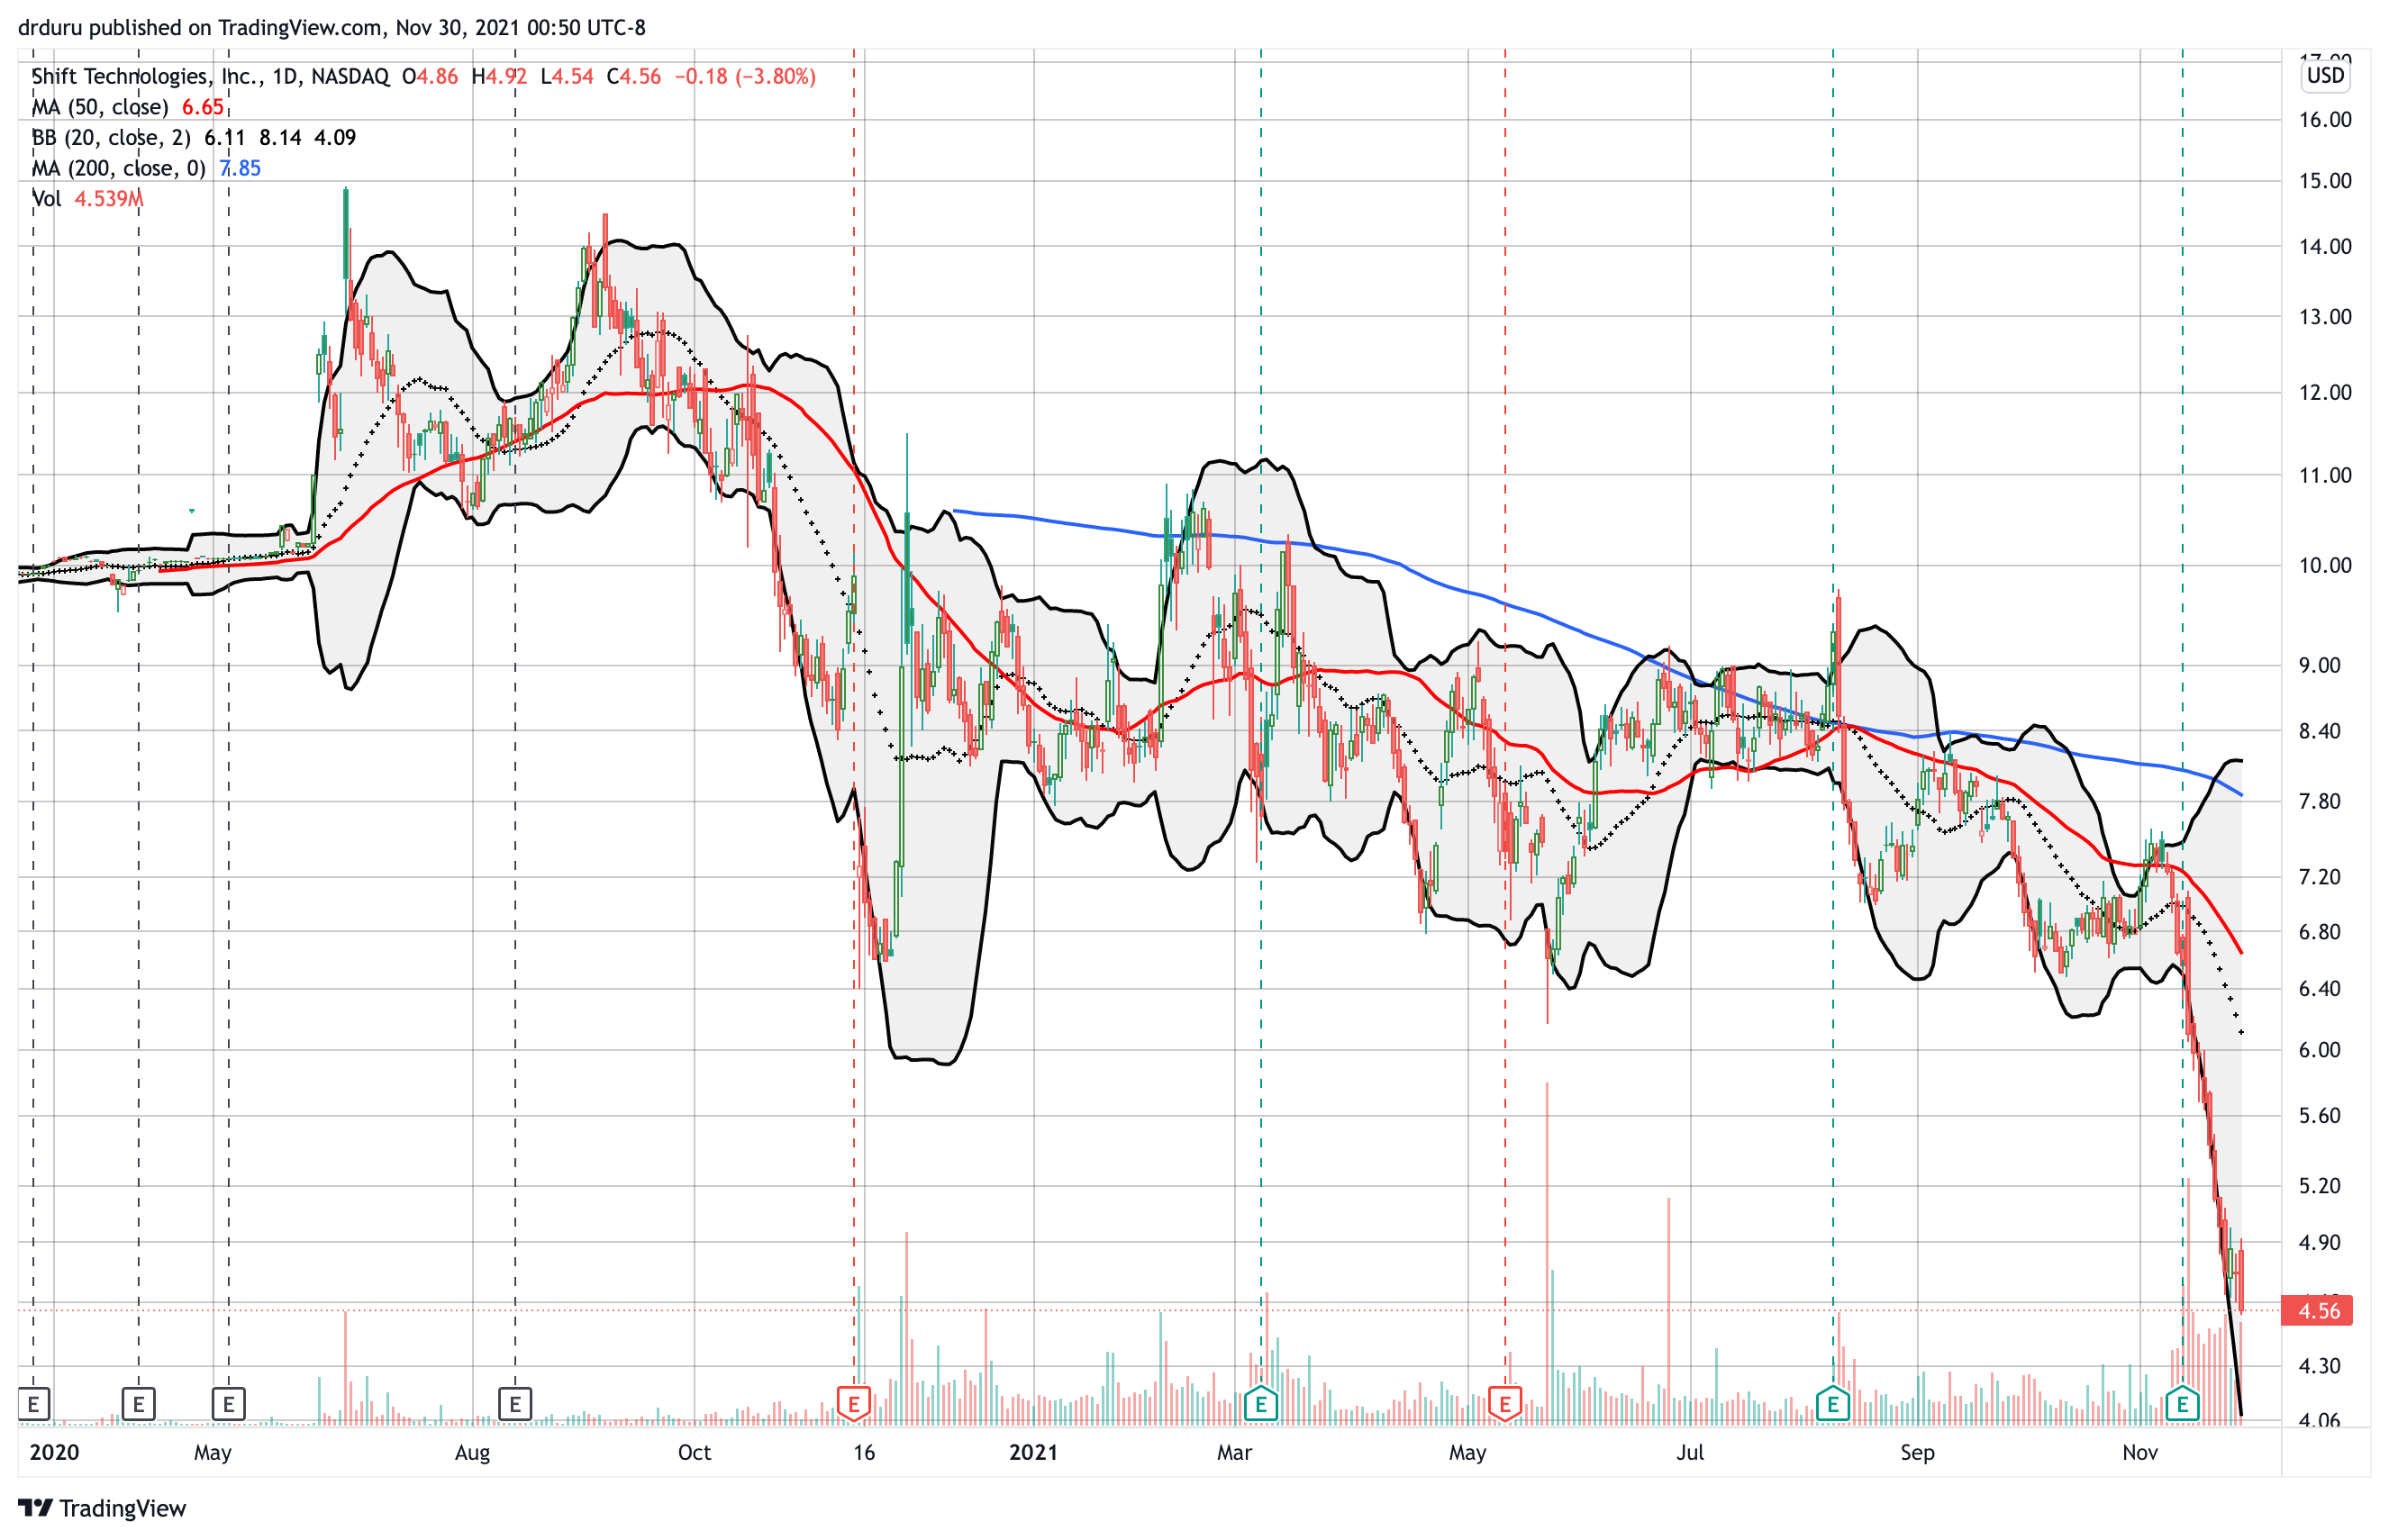Click the teal earnings icon before September
The height and width of the screenshot is (1540, 2389).
coord(1832,1403)
